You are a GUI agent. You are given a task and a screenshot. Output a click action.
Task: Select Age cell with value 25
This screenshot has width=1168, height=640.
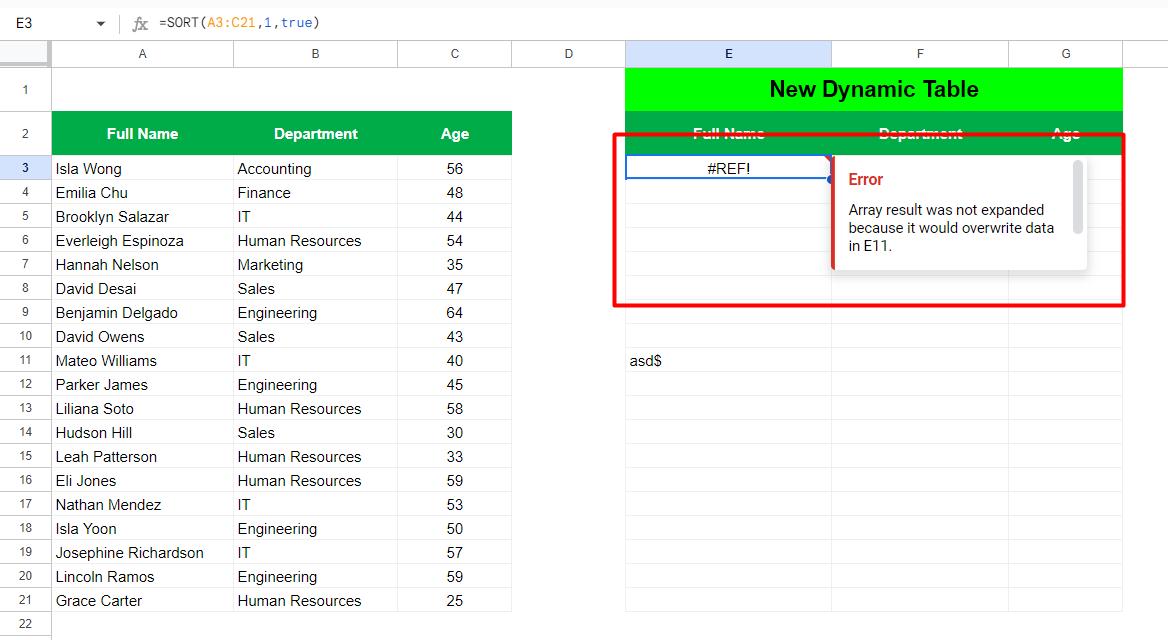tap(454, 601)
